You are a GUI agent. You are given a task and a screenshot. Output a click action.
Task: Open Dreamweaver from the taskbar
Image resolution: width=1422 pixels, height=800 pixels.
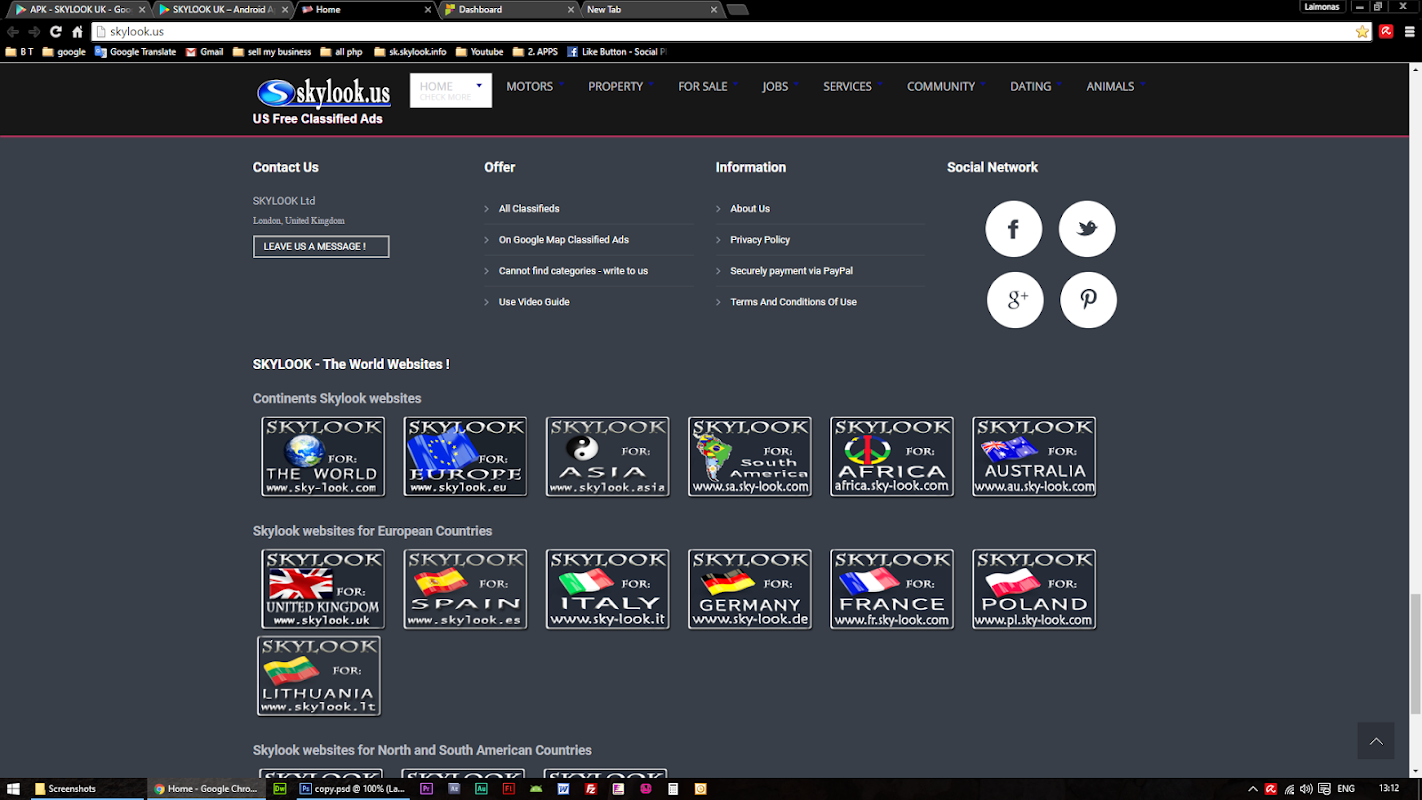(x=280, y=789)
